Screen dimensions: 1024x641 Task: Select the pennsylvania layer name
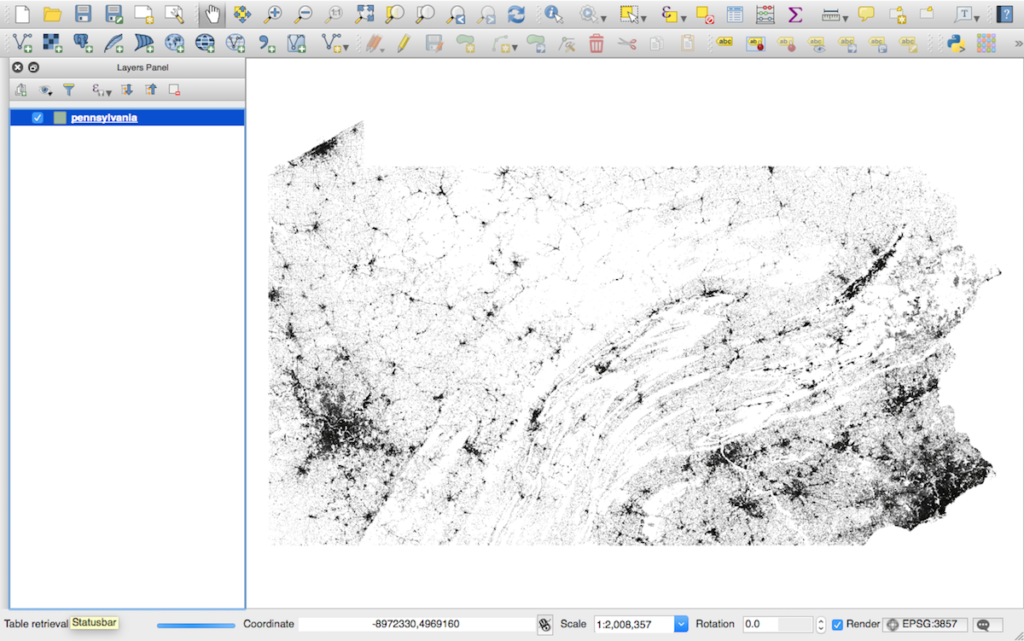105,117
